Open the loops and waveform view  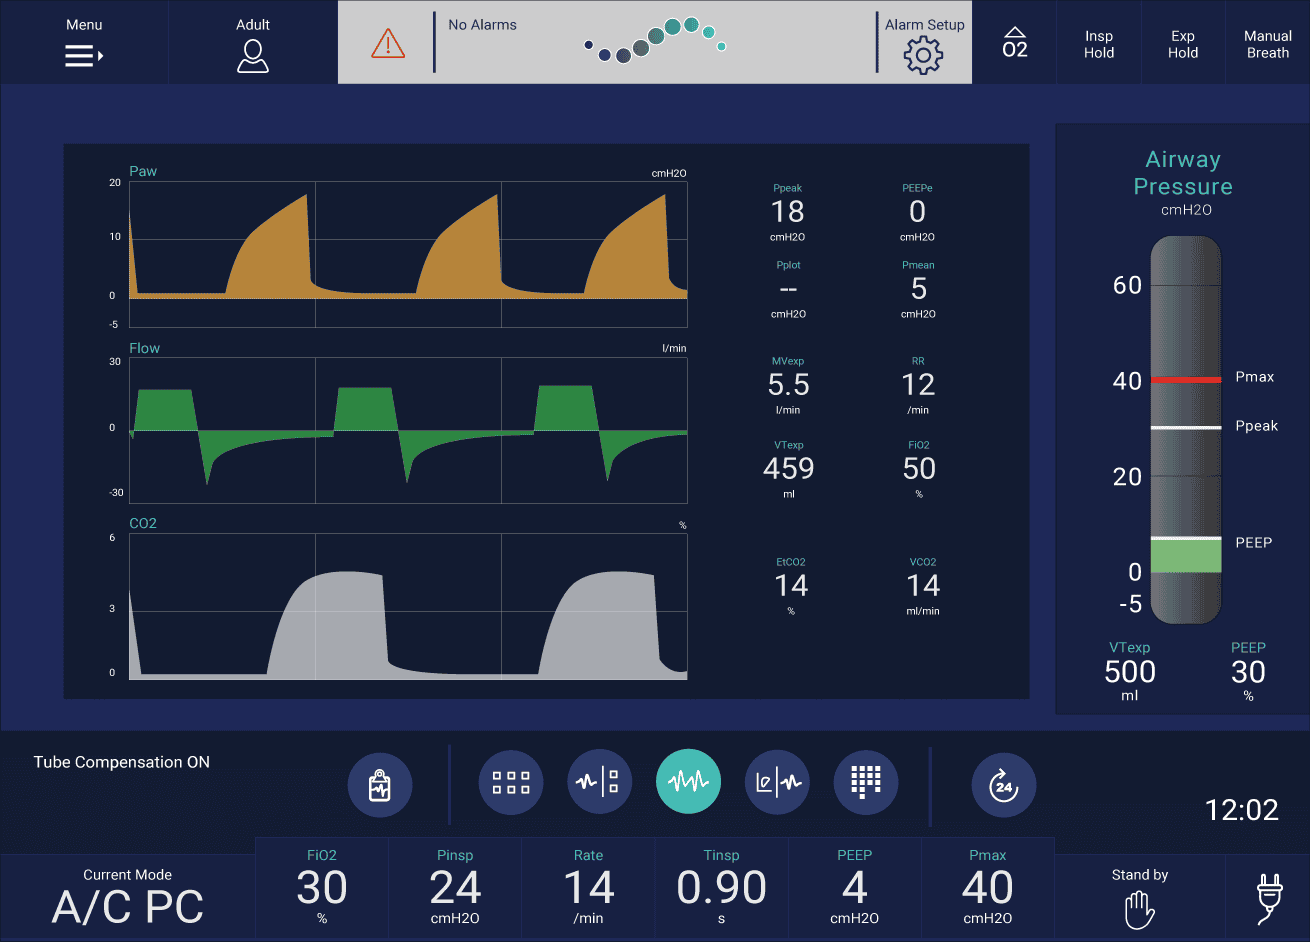click(777, 783)
